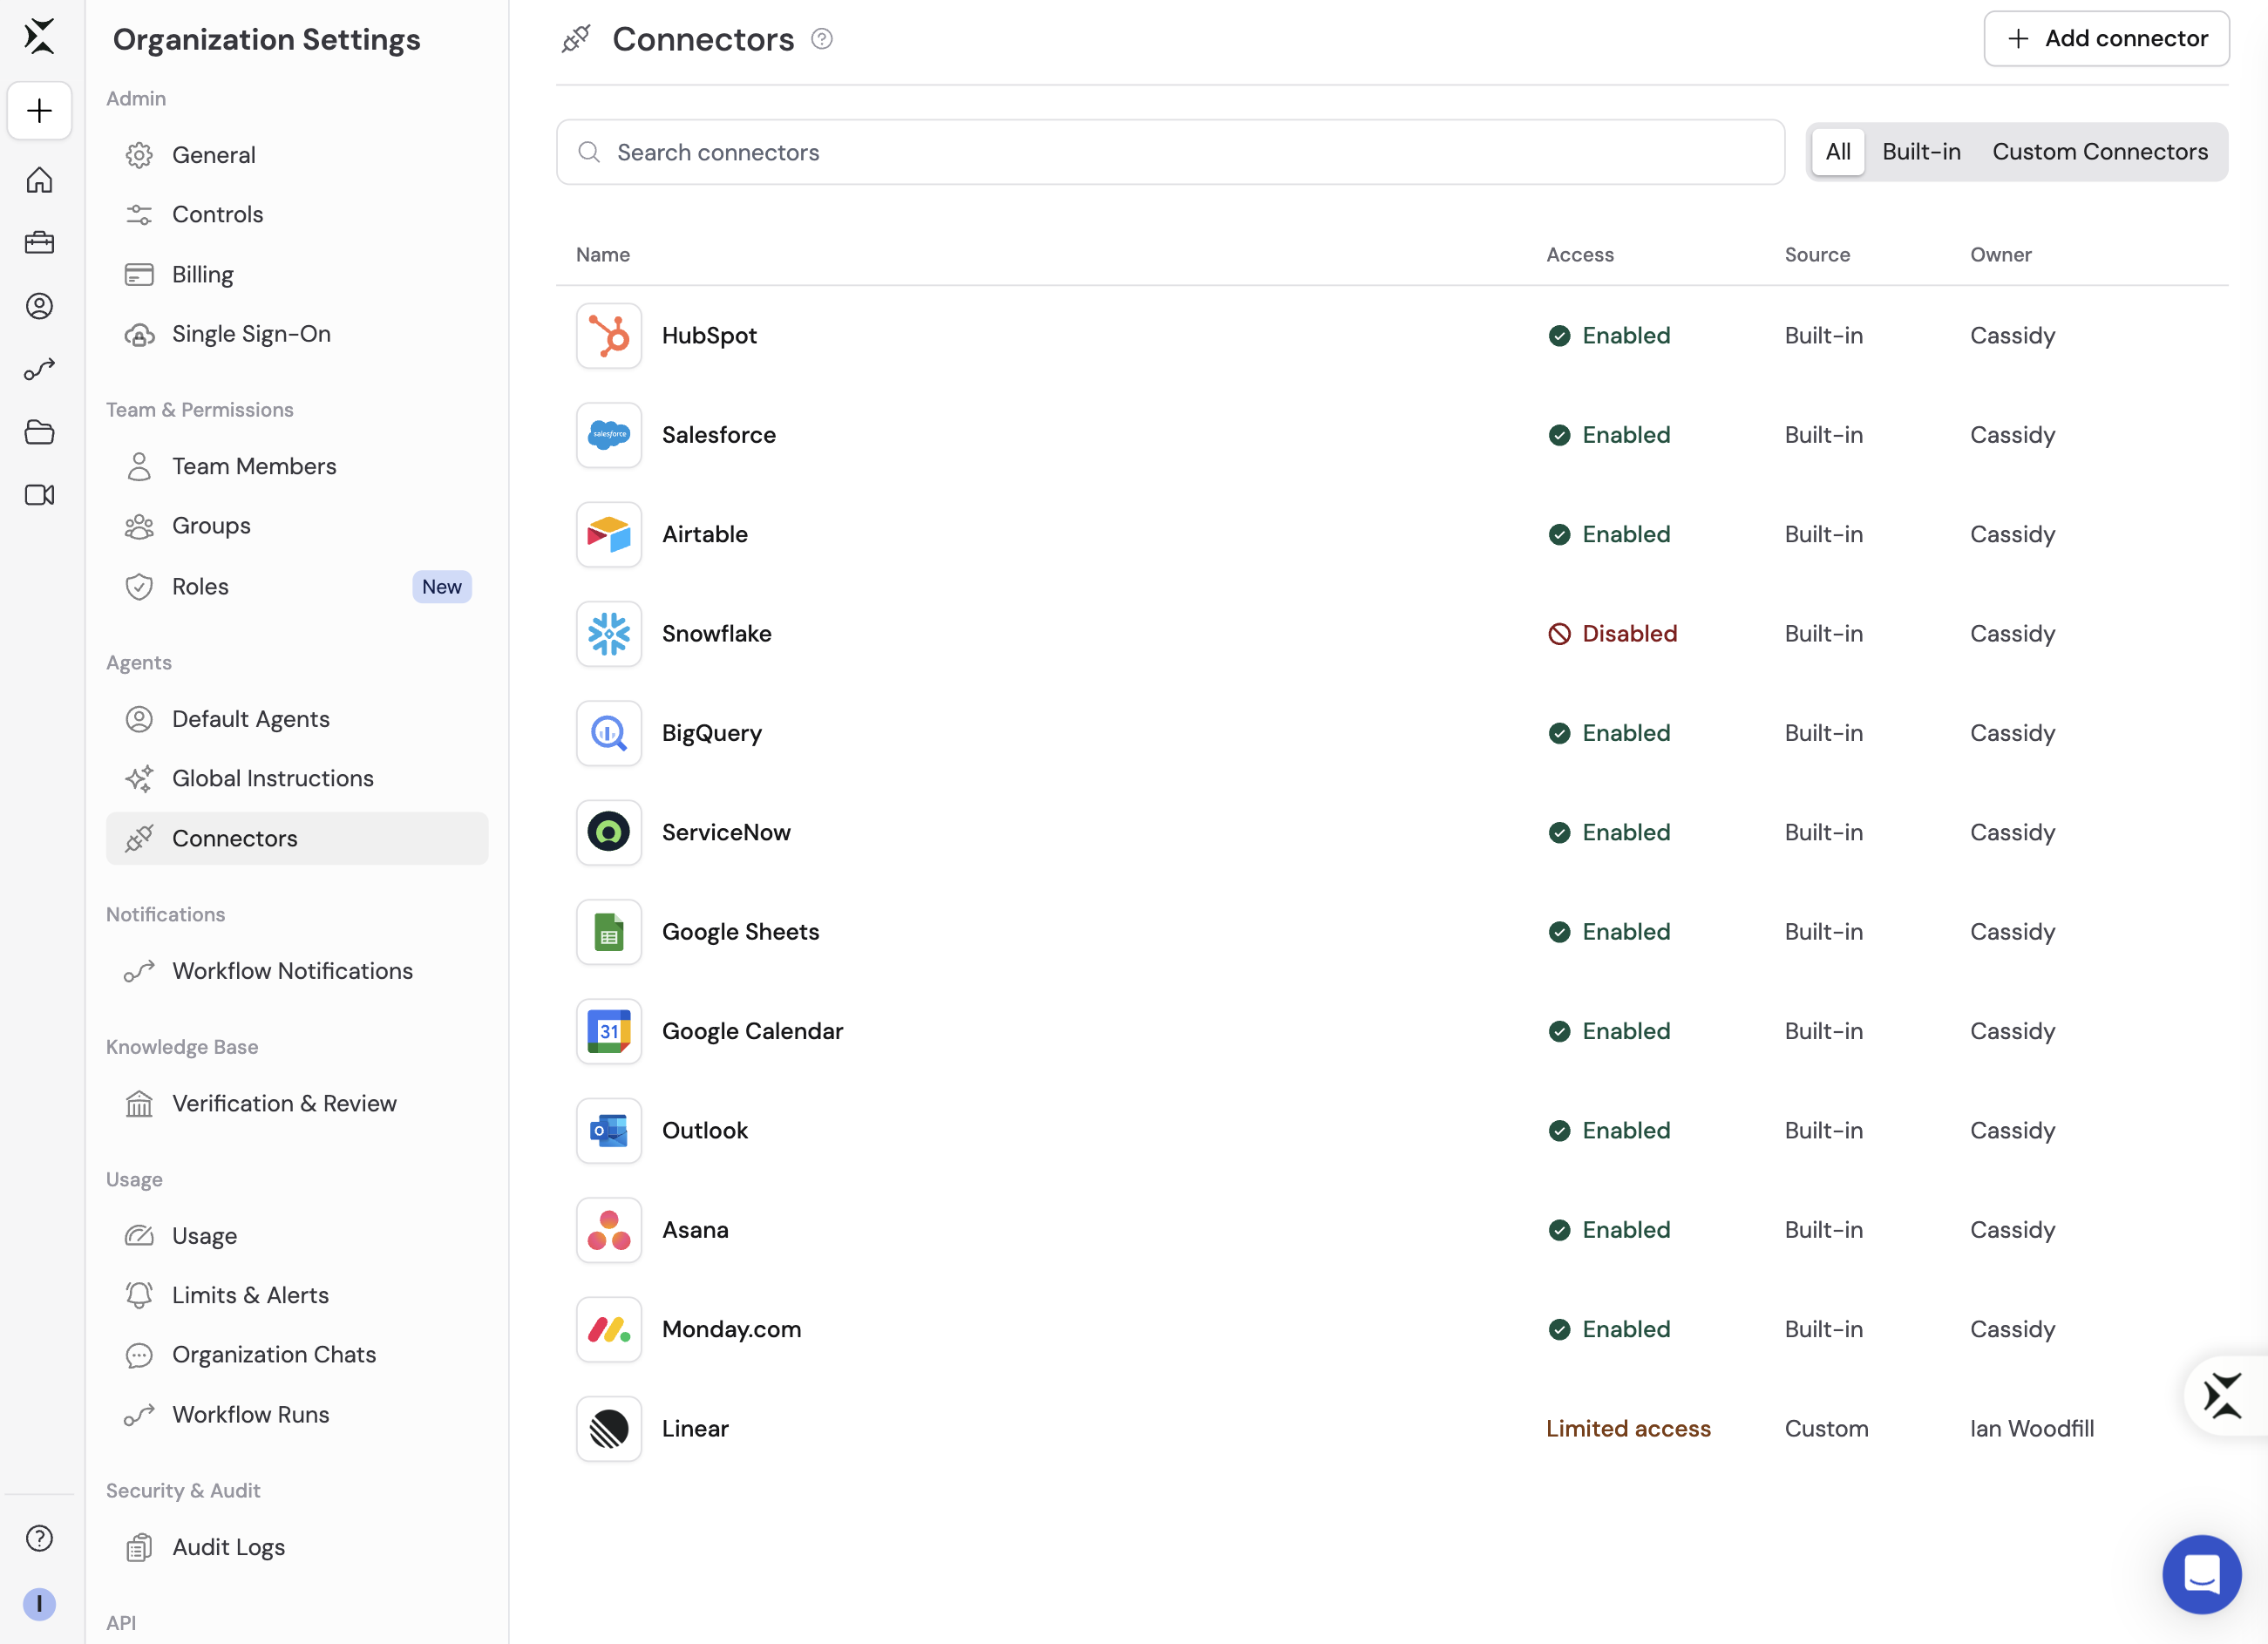This screenshot has height=1644, width=2268.
Task: Click the Outlook connector logo
Action: click(x=609, y=1131)
